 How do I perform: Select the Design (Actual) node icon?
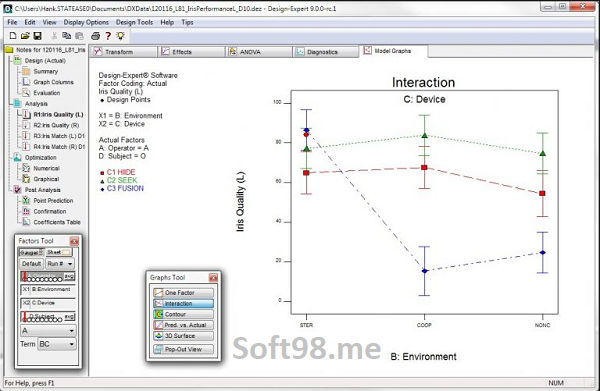click(18, 60)
